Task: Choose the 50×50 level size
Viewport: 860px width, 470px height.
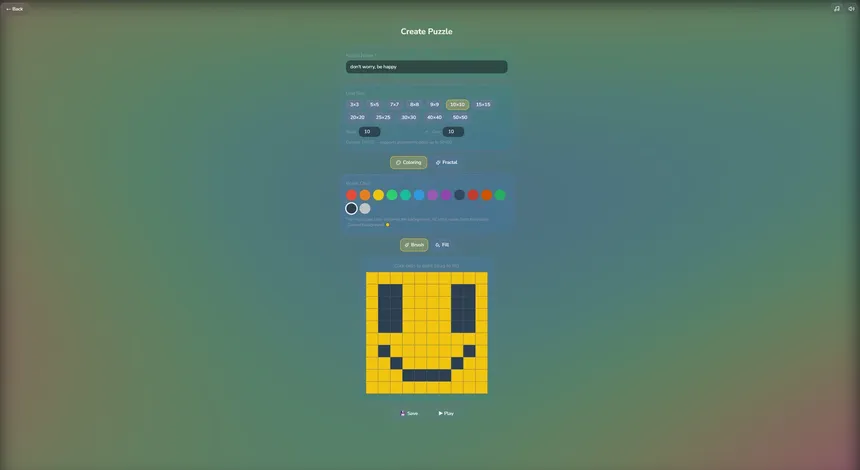Action: 460,117
